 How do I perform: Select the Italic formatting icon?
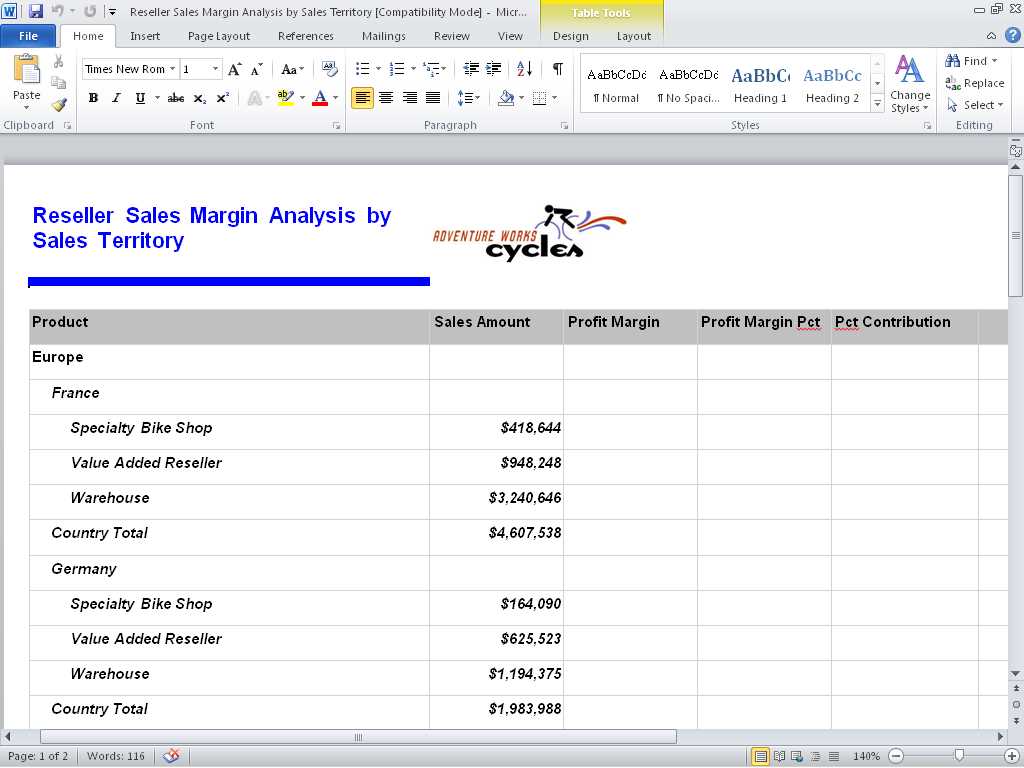116,97
